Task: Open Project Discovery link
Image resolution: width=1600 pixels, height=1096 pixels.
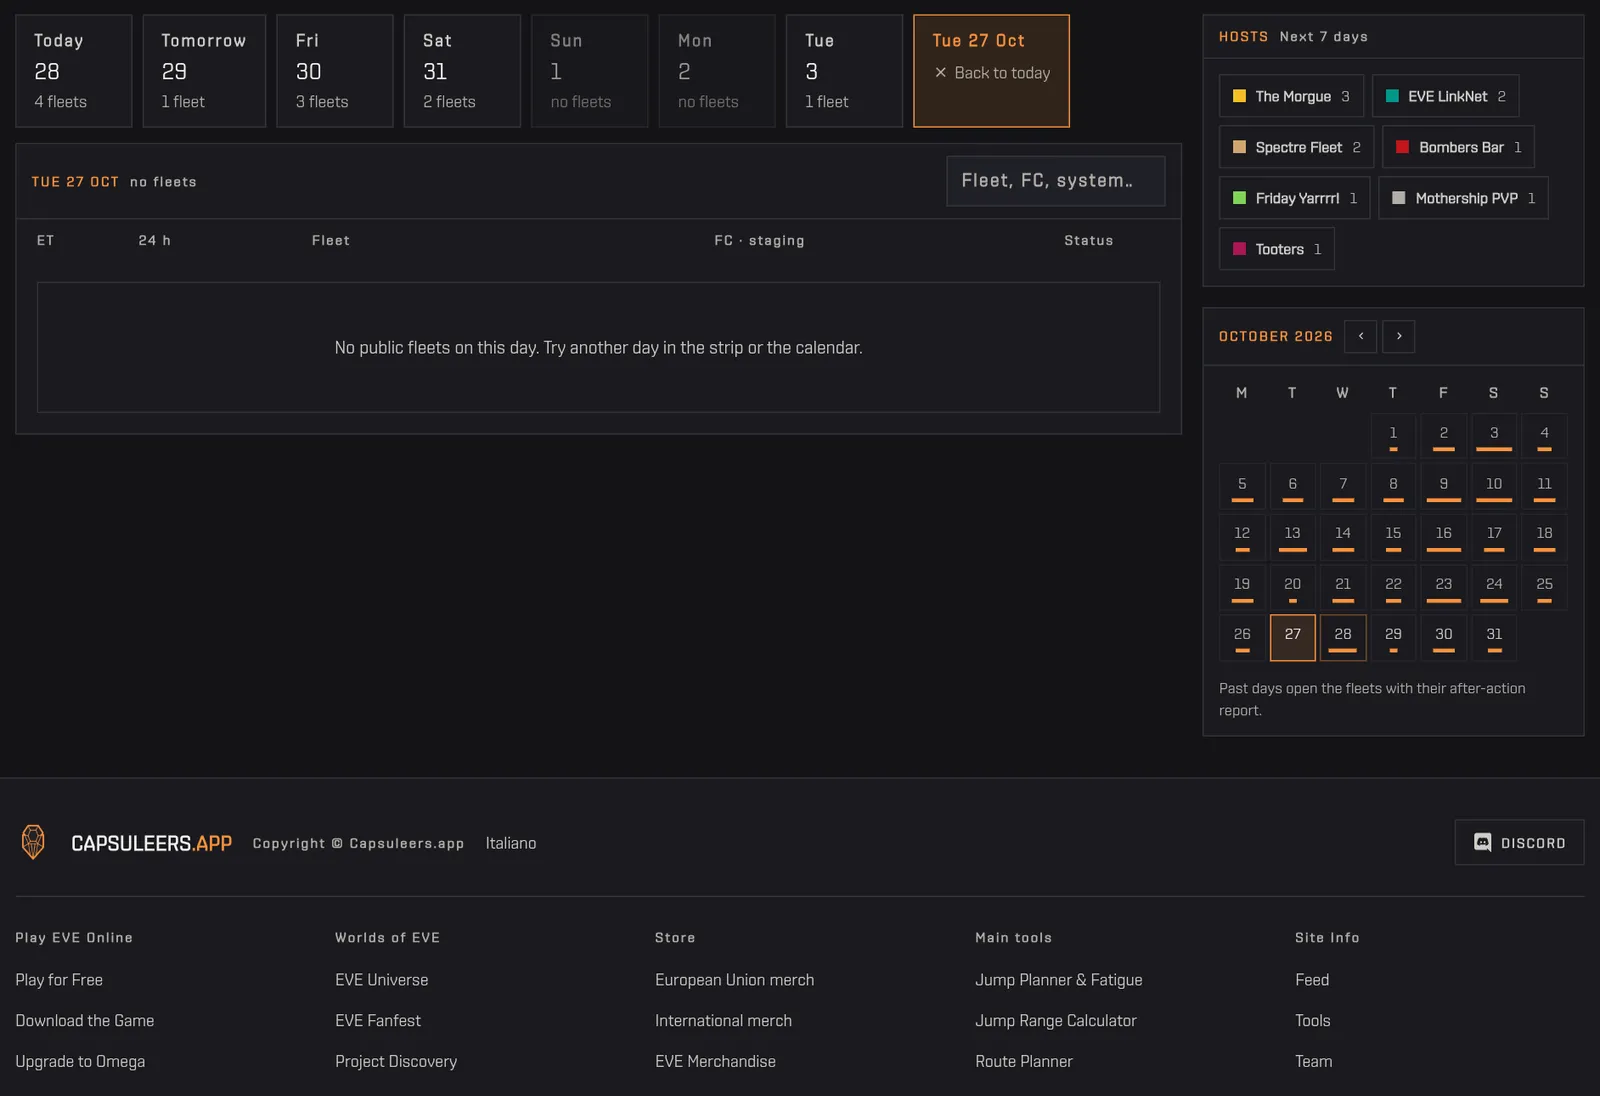Action: (396, 1061)
